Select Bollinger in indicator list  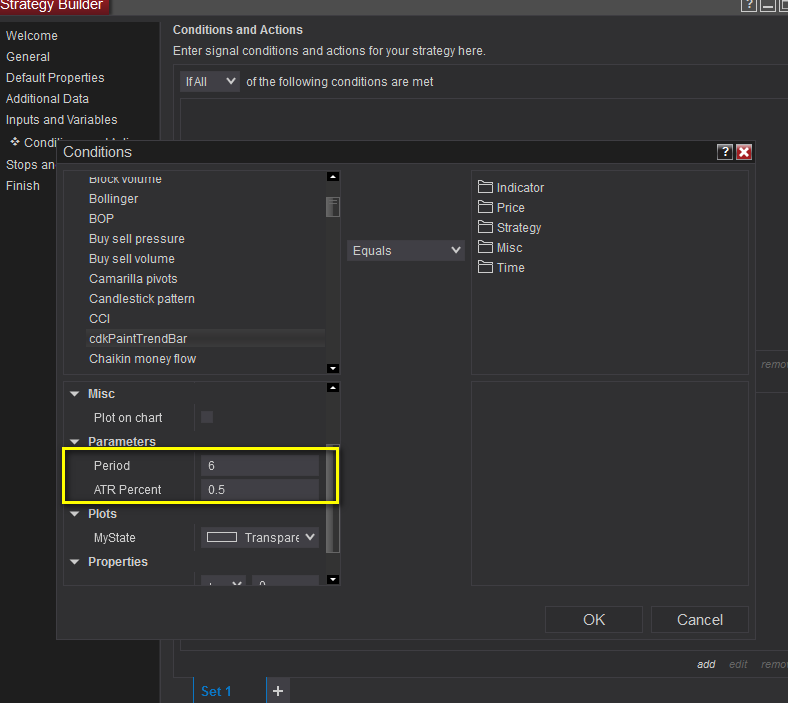pos(114,199)
